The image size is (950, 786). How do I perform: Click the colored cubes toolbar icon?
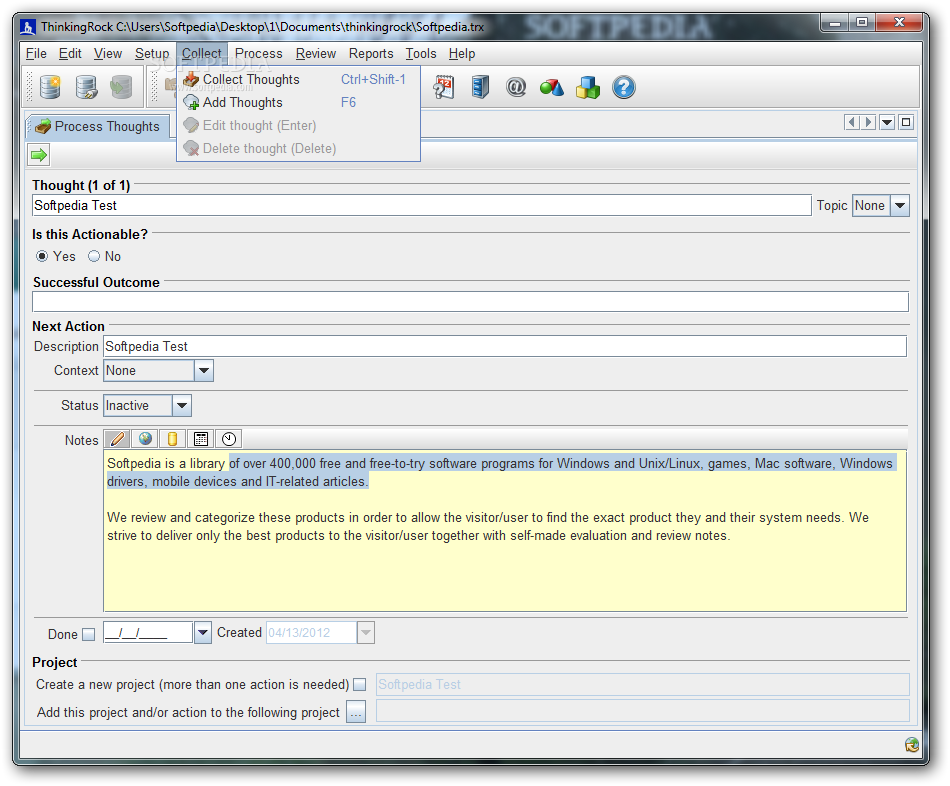pyautogui.click(x=588, y=87)
